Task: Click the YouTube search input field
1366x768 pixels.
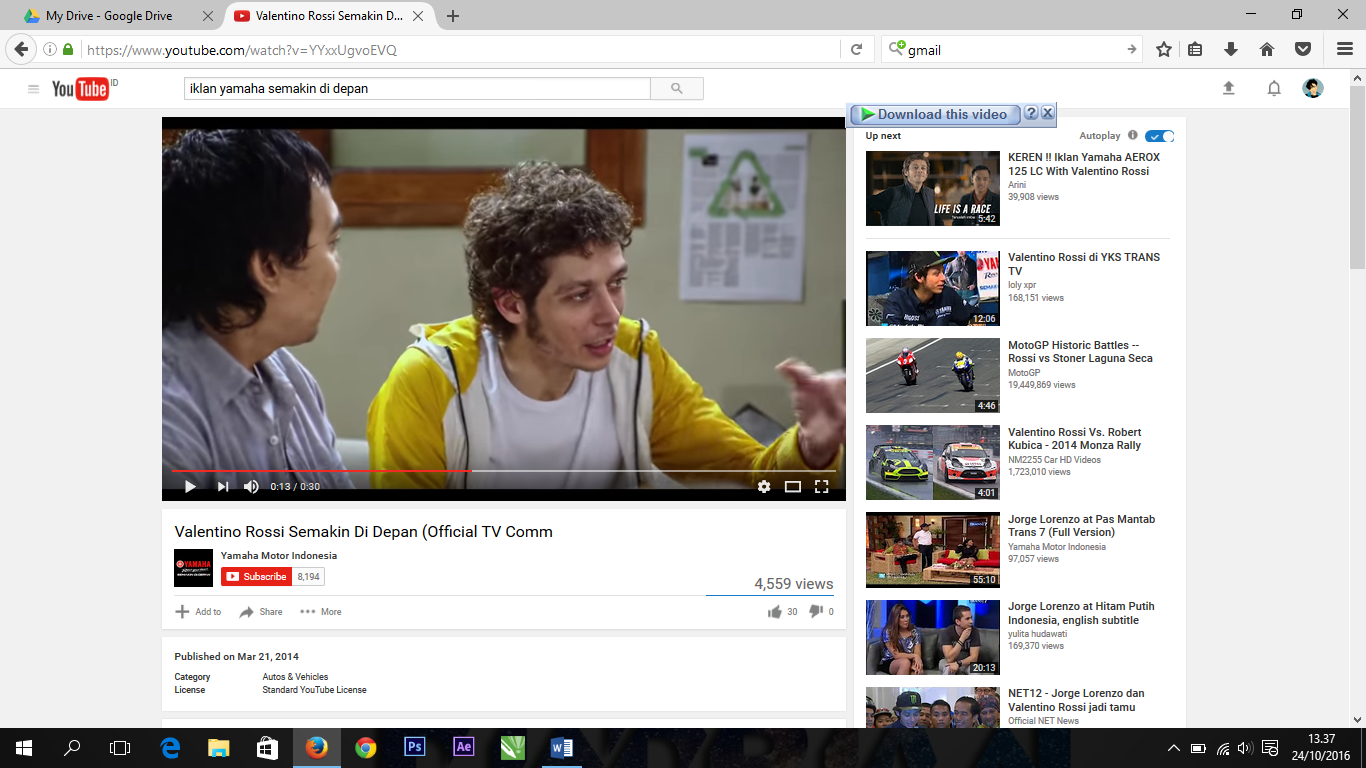Action: [x=417, y=89]
